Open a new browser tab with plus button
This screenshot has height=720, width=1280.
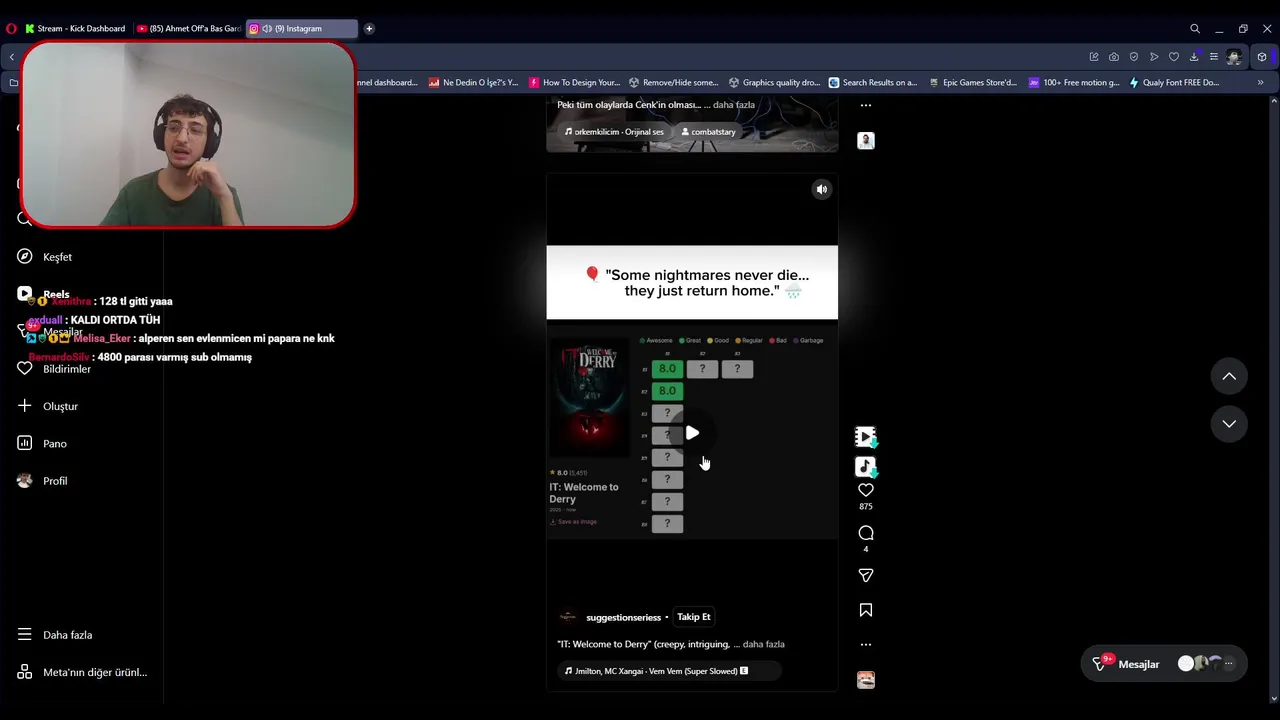click(x=369, y=29)
